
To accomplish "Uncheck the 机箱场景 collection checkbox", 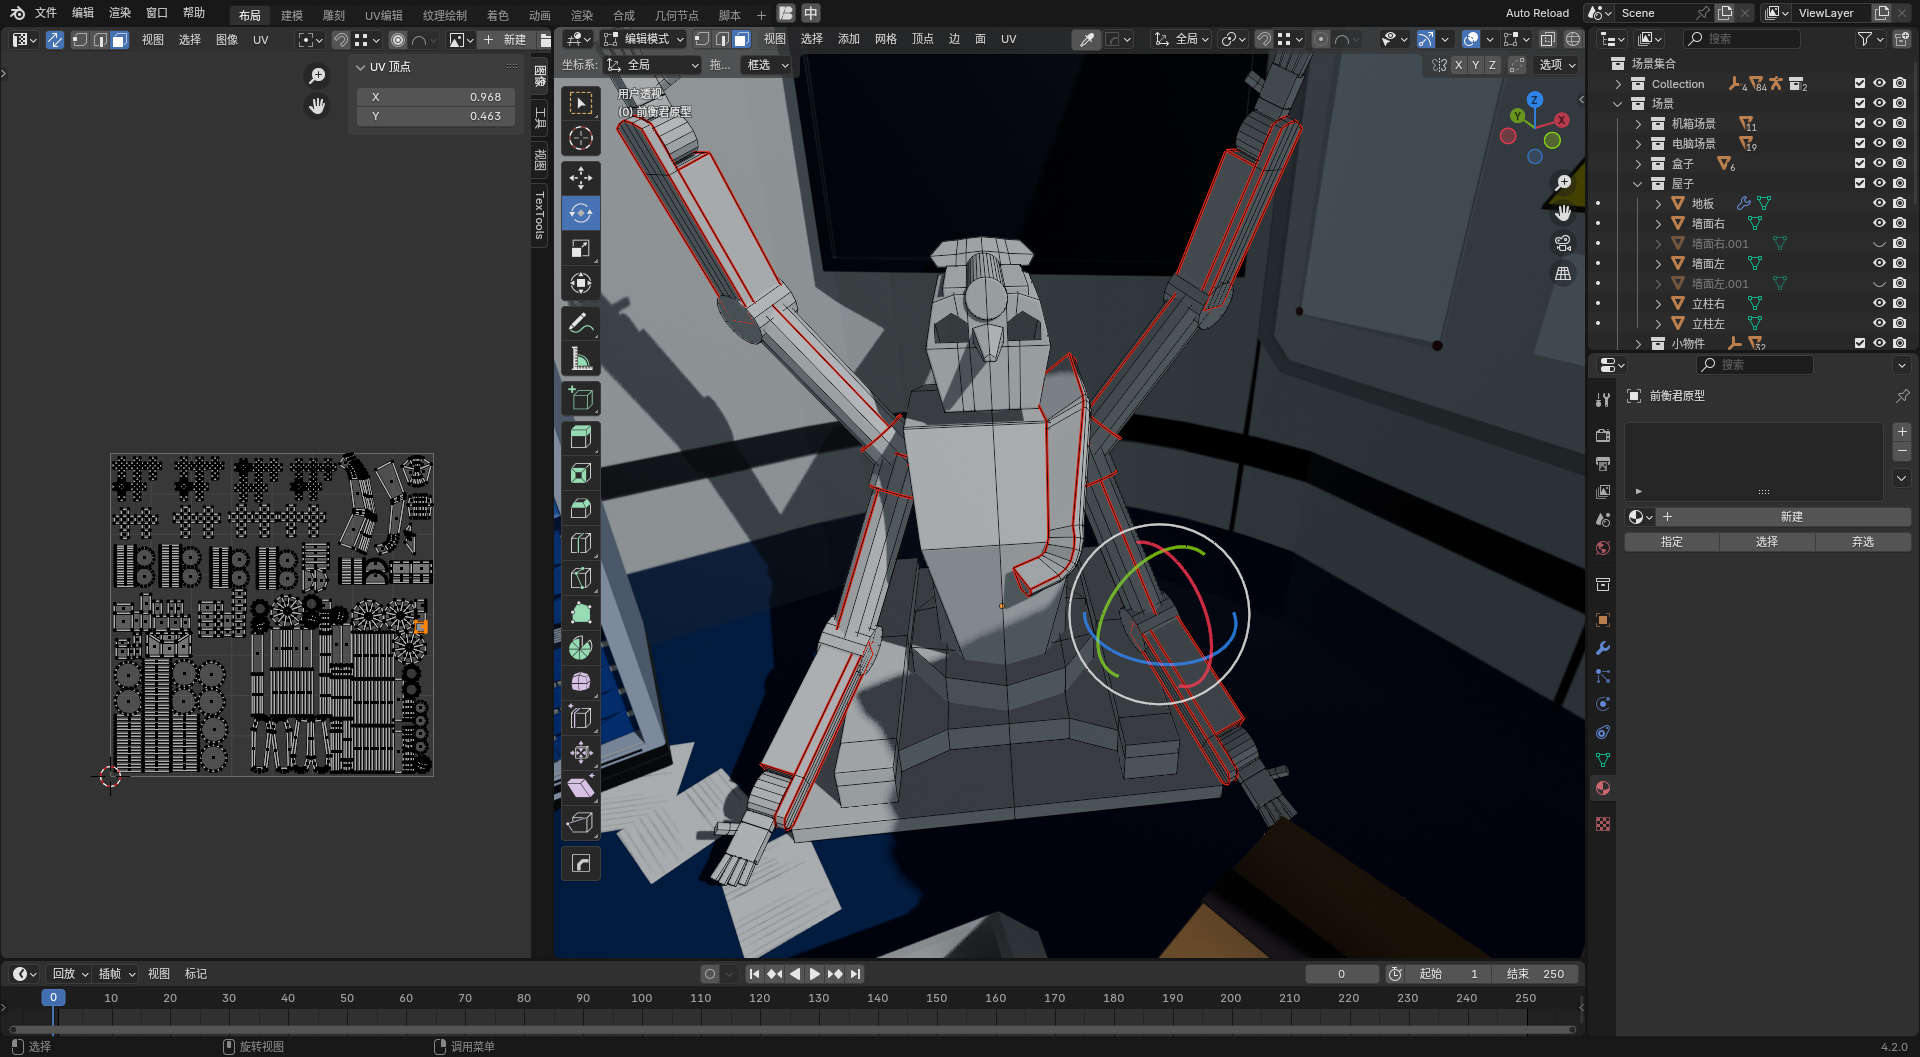I will 1860,123.
